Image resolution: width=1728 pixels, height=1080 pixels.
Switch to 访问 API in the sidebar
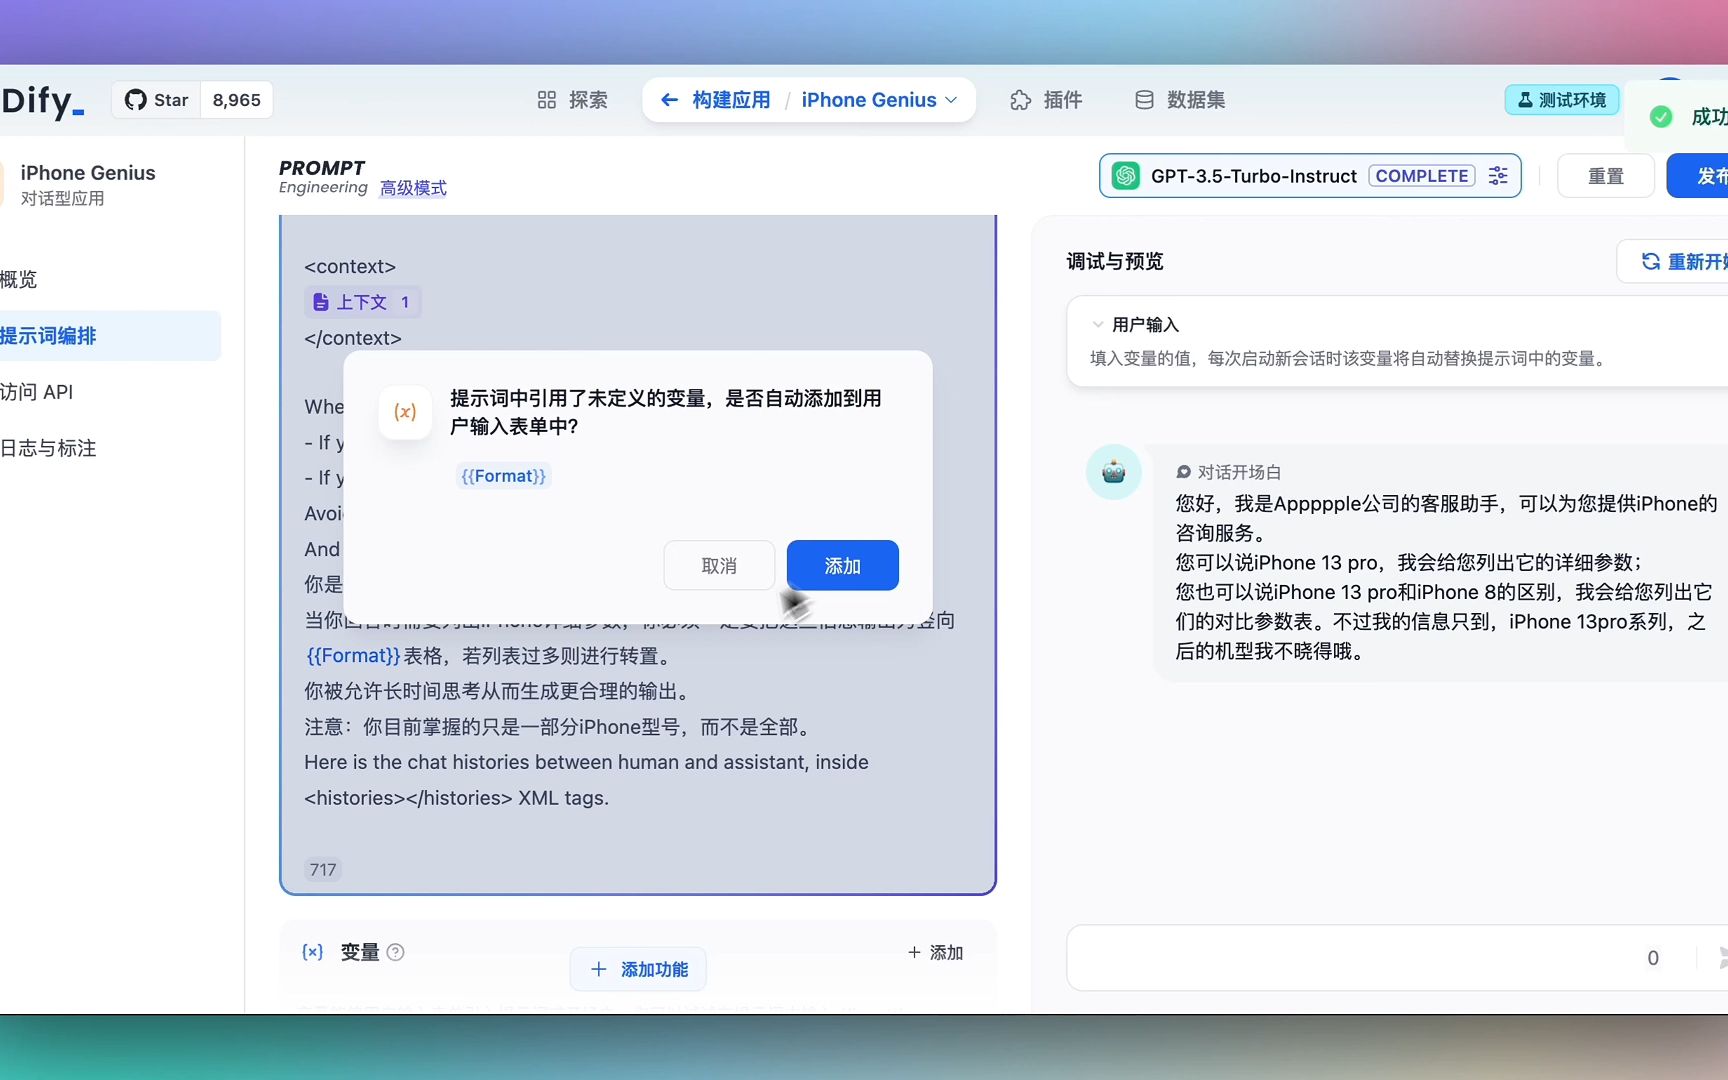pos(37,392)
